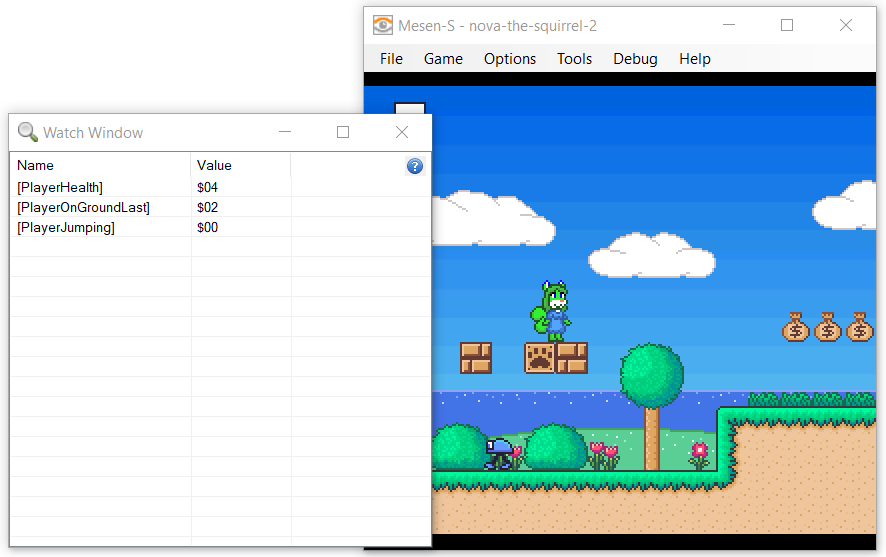
Task: Click the Name column header
Action: pos(101,166)
